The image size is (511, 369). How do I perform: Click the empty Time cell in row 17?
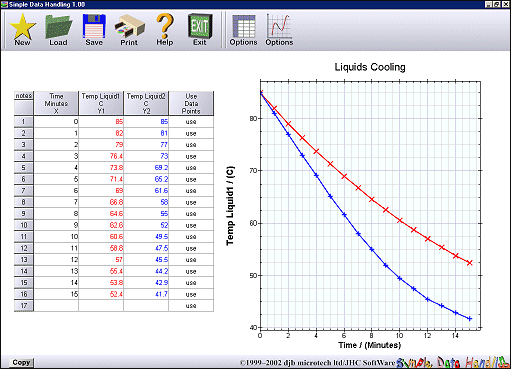pyautogui.click(x=56, y=306)
